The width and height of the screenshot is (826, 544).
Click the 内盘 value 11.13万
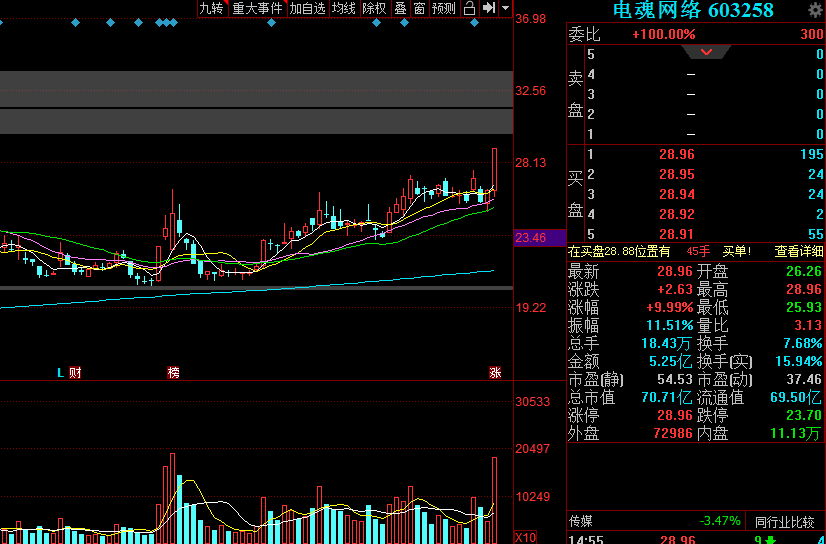pos(795,433)
